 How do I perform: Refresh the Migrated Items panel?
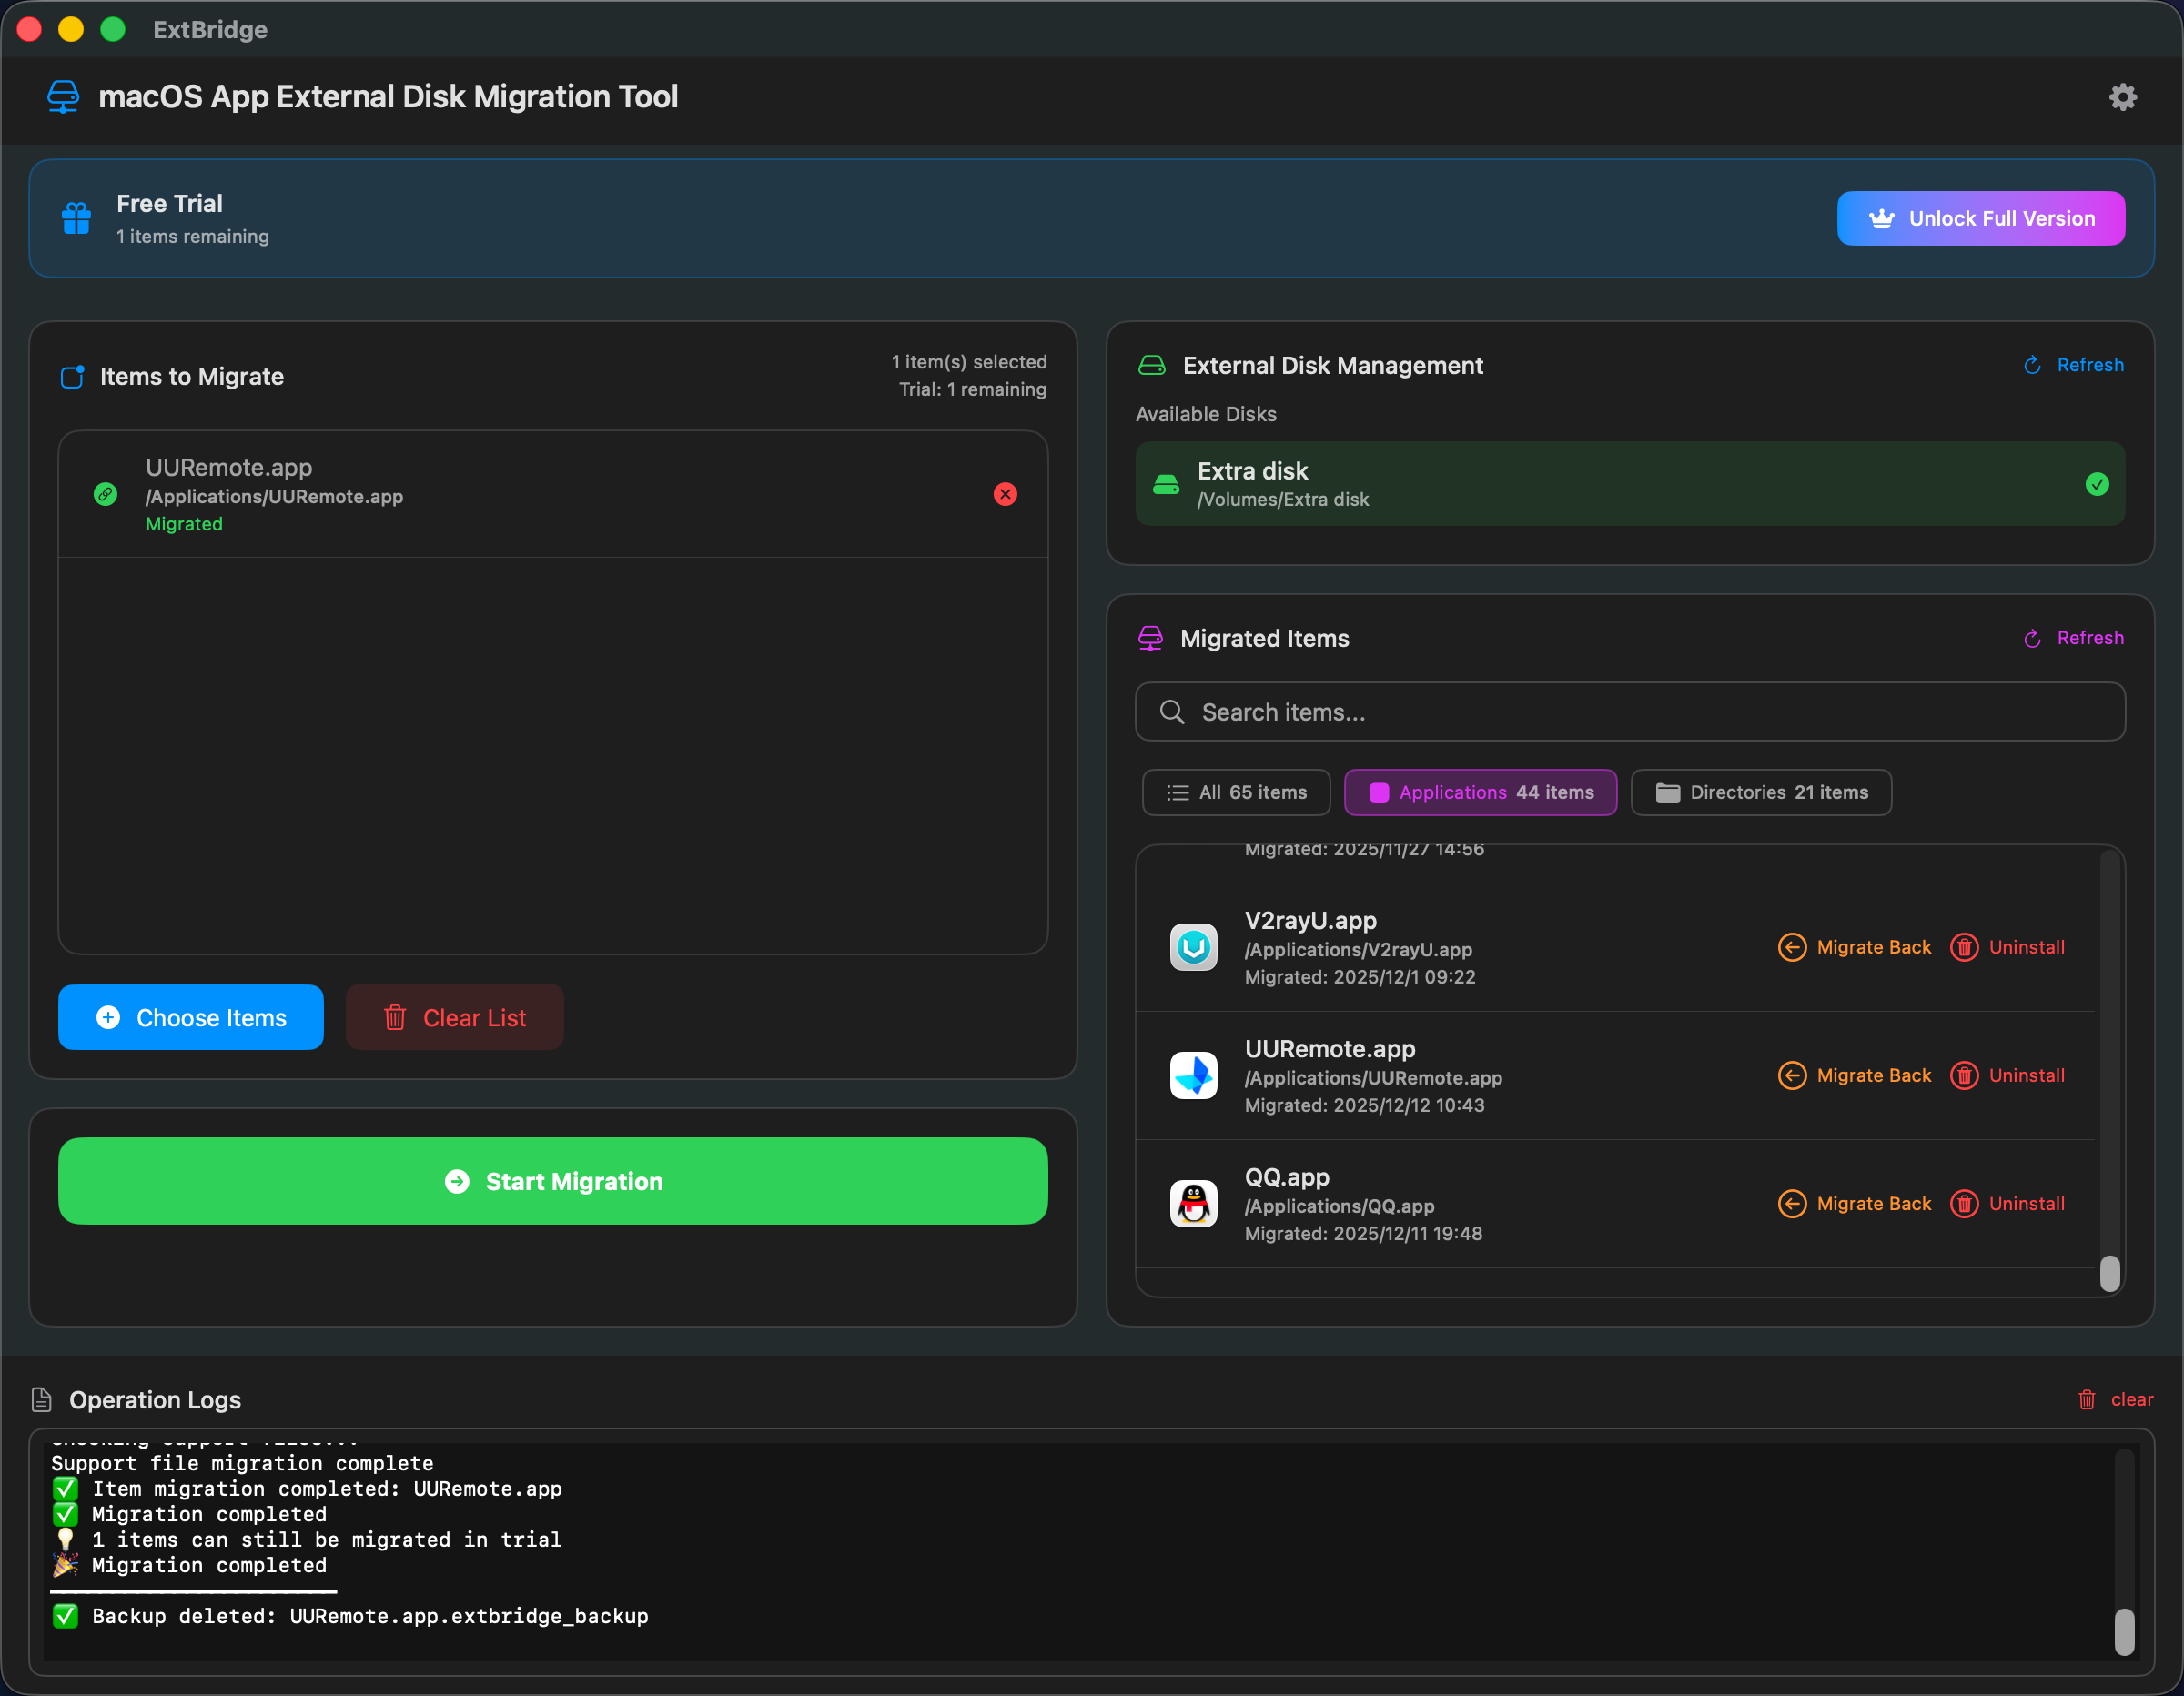[2072, 638]
